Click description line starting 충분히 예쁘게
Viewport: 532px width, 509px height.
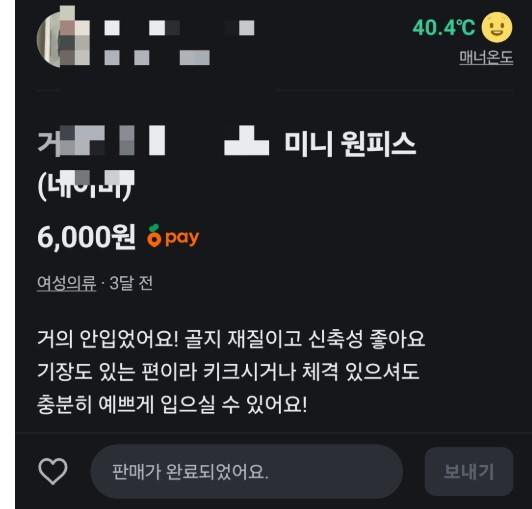click(x=172, y=404)
